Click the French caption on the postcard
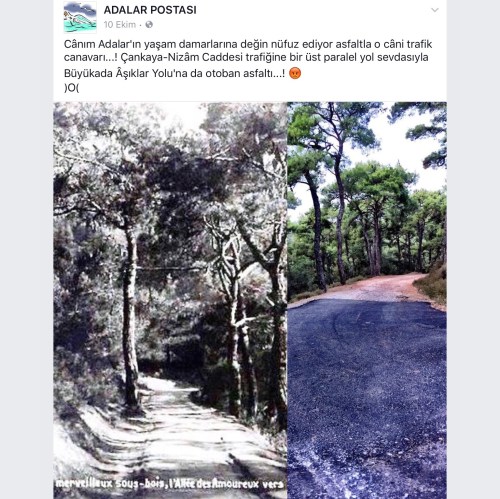This screenshot has height=499, width=500. click(169, 484)
